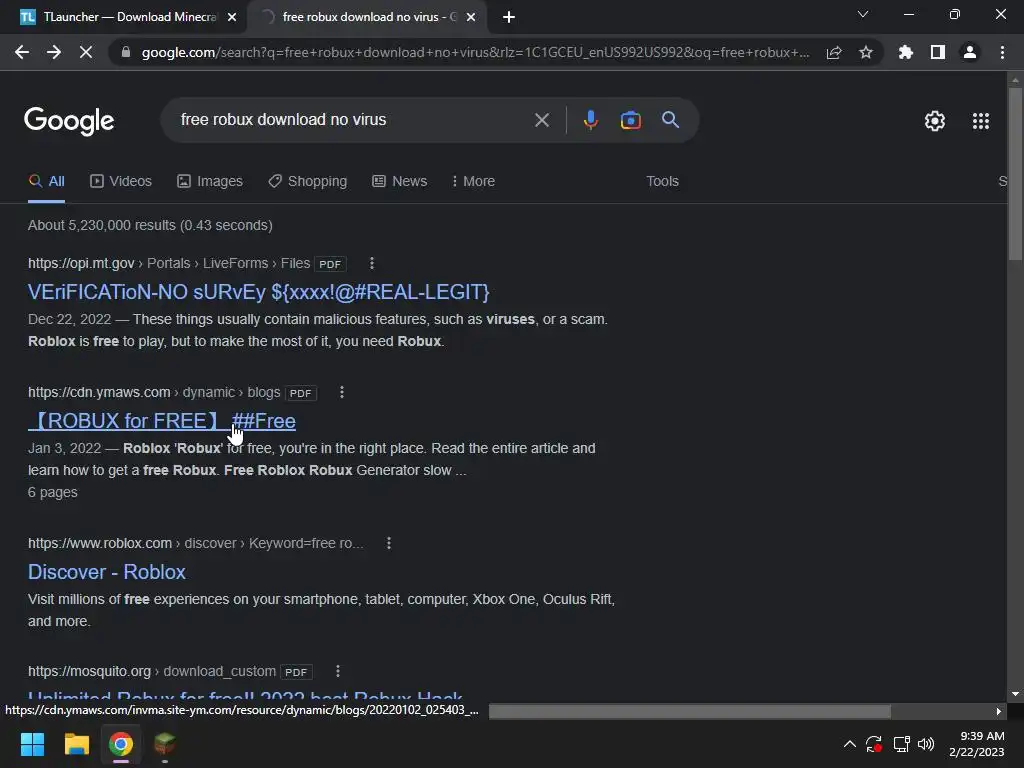Submit search with magnifier icon

click(x=671, y=120)
